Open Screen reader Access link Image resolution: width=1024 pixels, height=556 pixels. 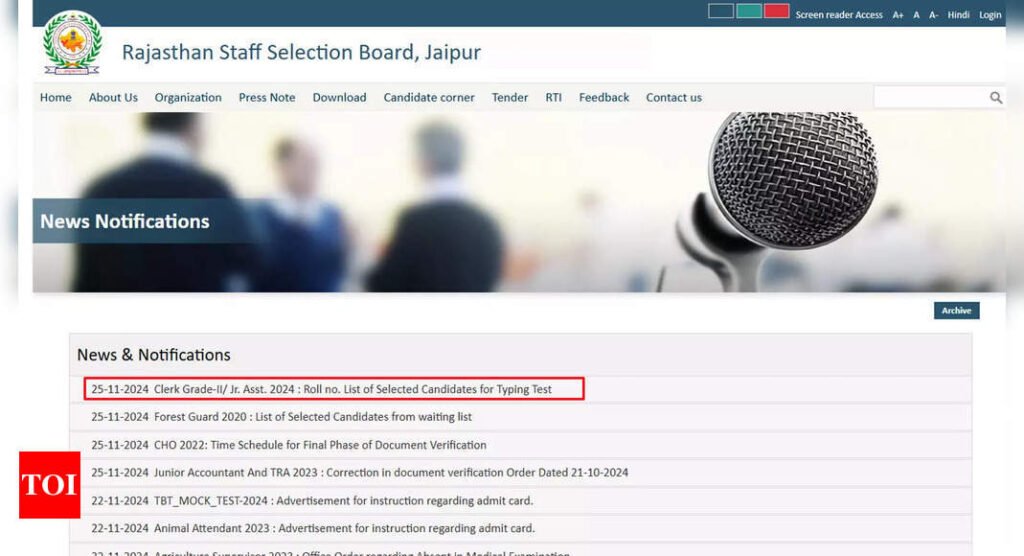coord(839,14)
